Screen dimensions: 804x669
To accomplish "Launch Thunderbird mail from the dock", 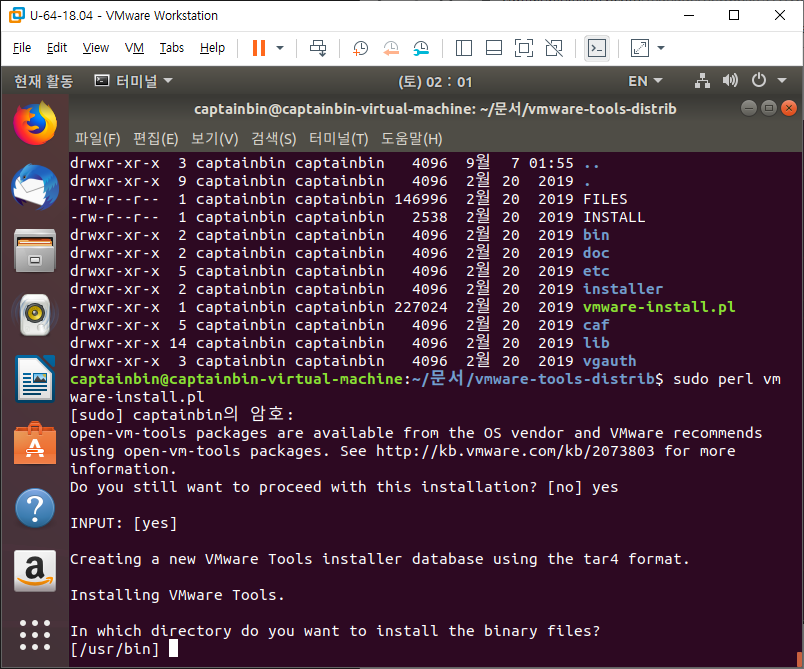I will click(x=35, y=187).
